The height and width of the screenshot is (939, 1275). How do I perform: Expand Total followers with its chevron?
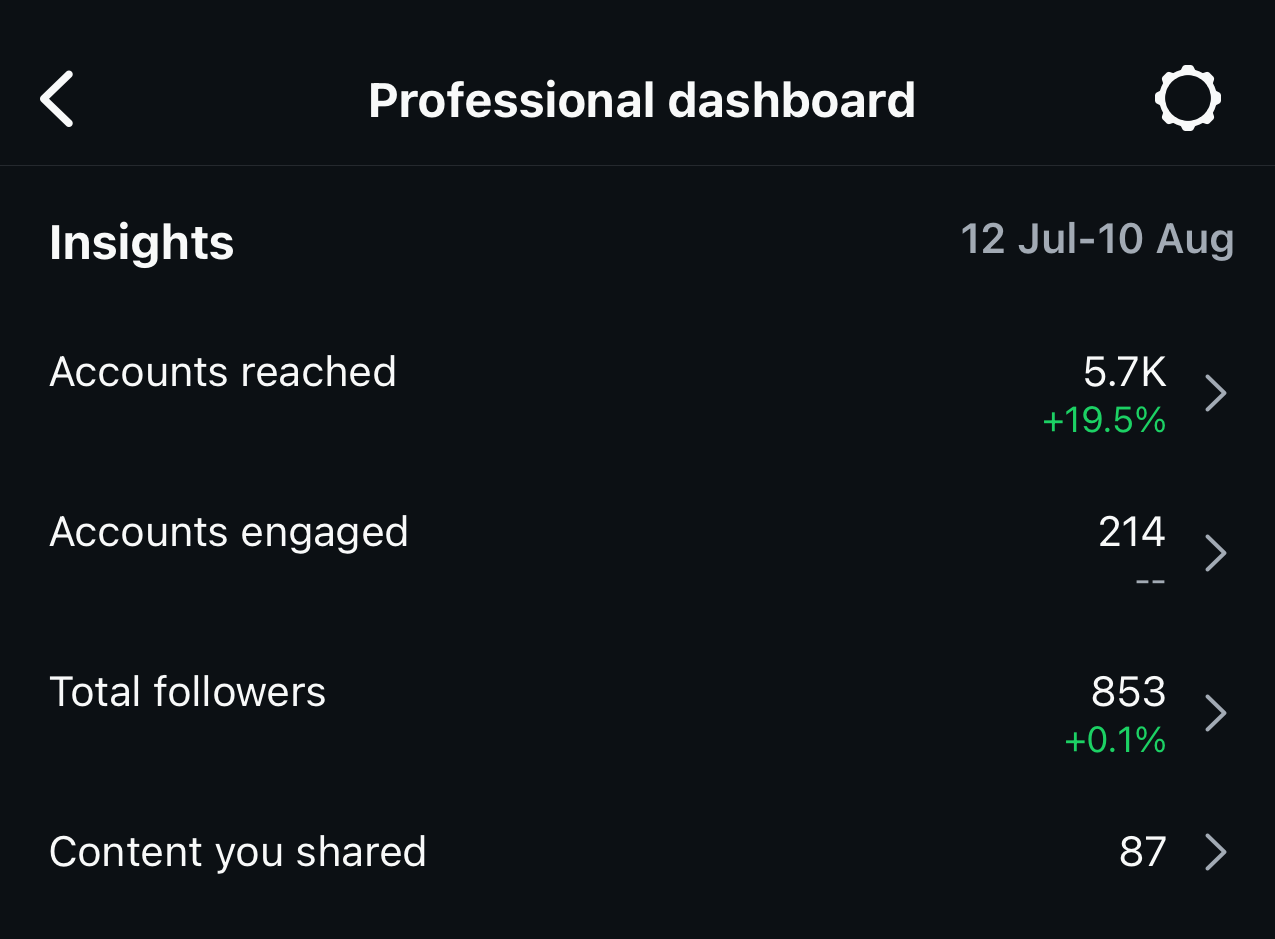pyautogui.click(x=1215, y=713)
